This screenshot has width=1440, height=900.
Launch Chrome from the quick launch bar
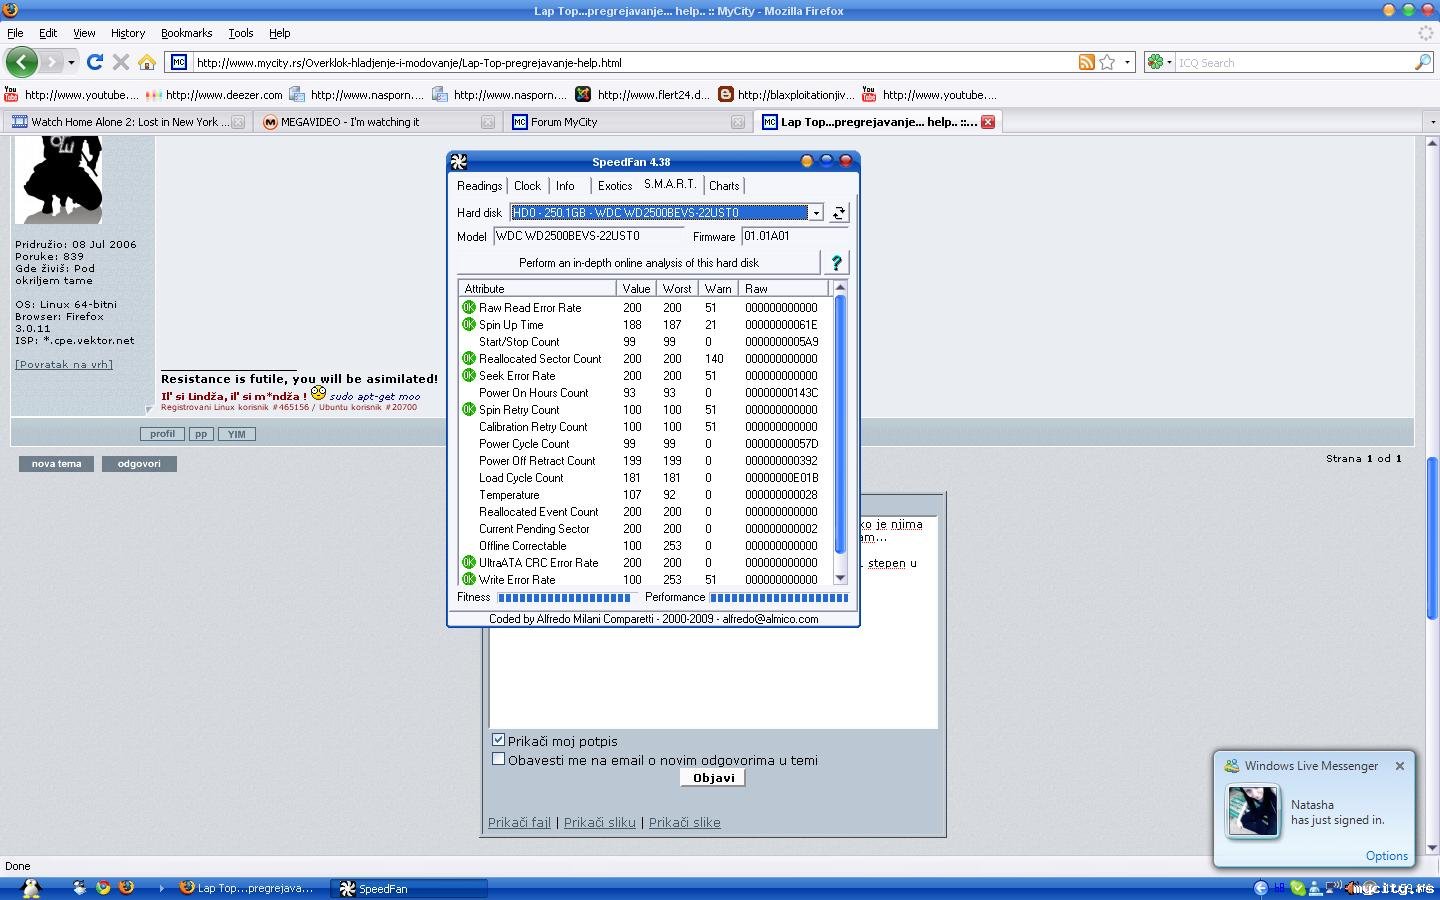click(103, 888)
